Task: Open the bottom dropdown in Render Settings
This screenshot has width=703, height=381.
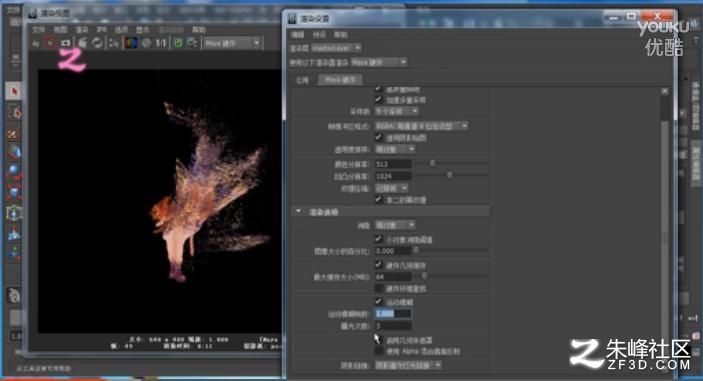Action: tap(408, 365)
